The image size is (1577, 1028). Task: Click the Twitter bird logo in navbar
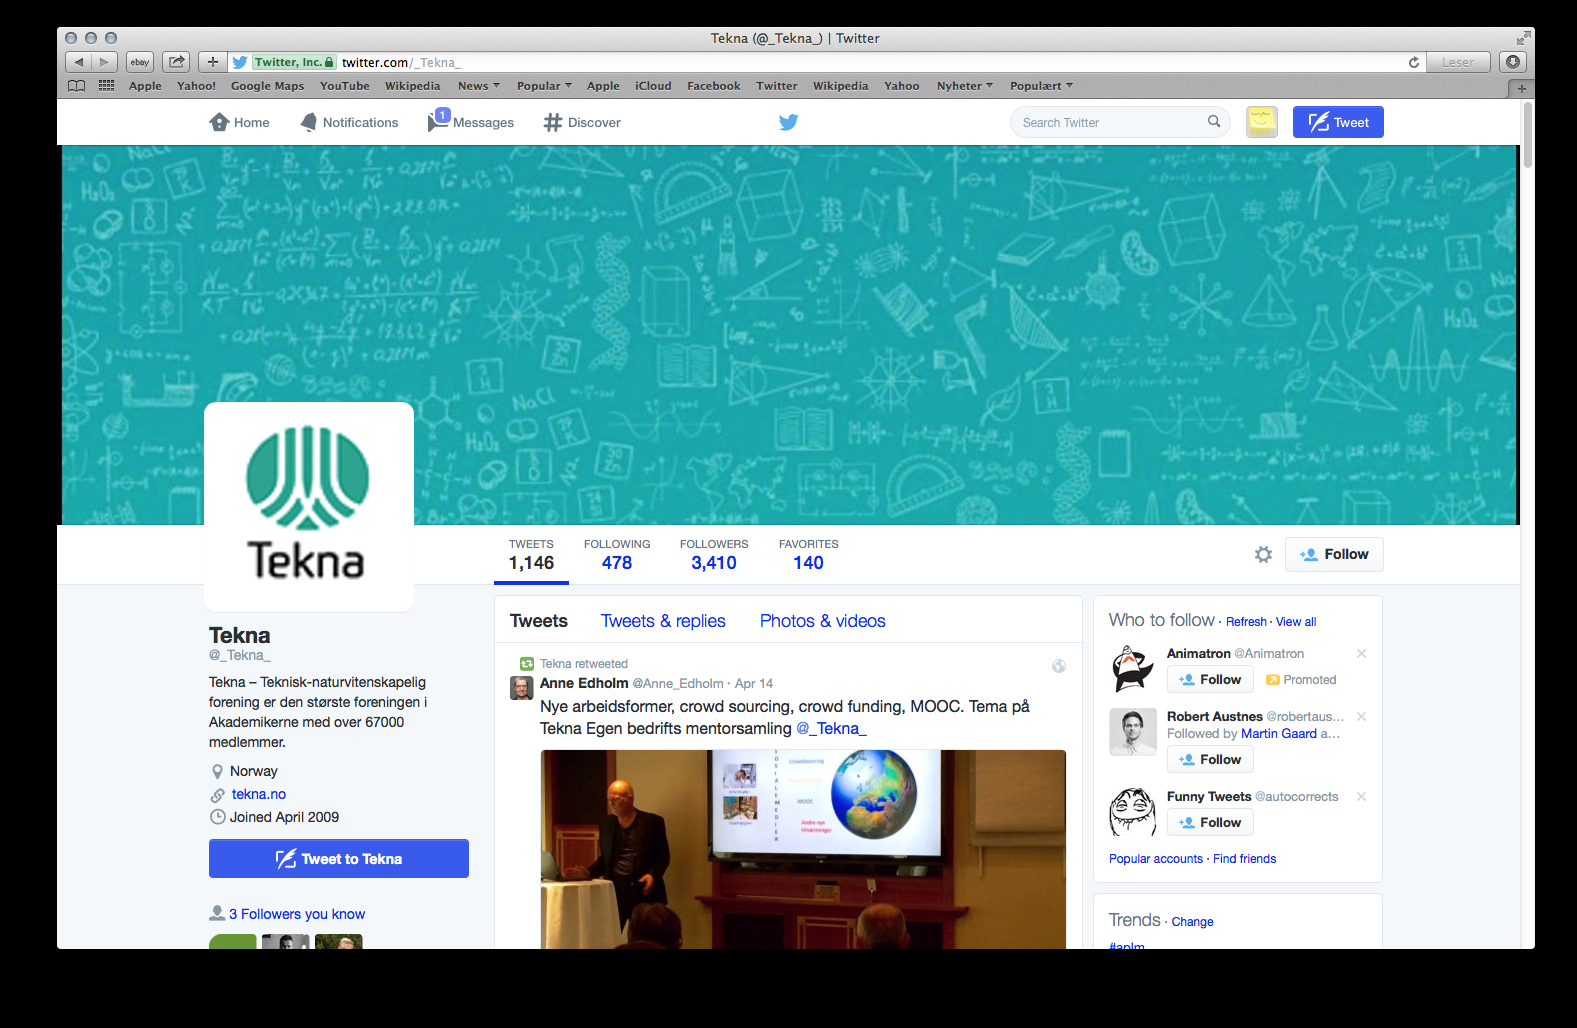click(788, 122)
